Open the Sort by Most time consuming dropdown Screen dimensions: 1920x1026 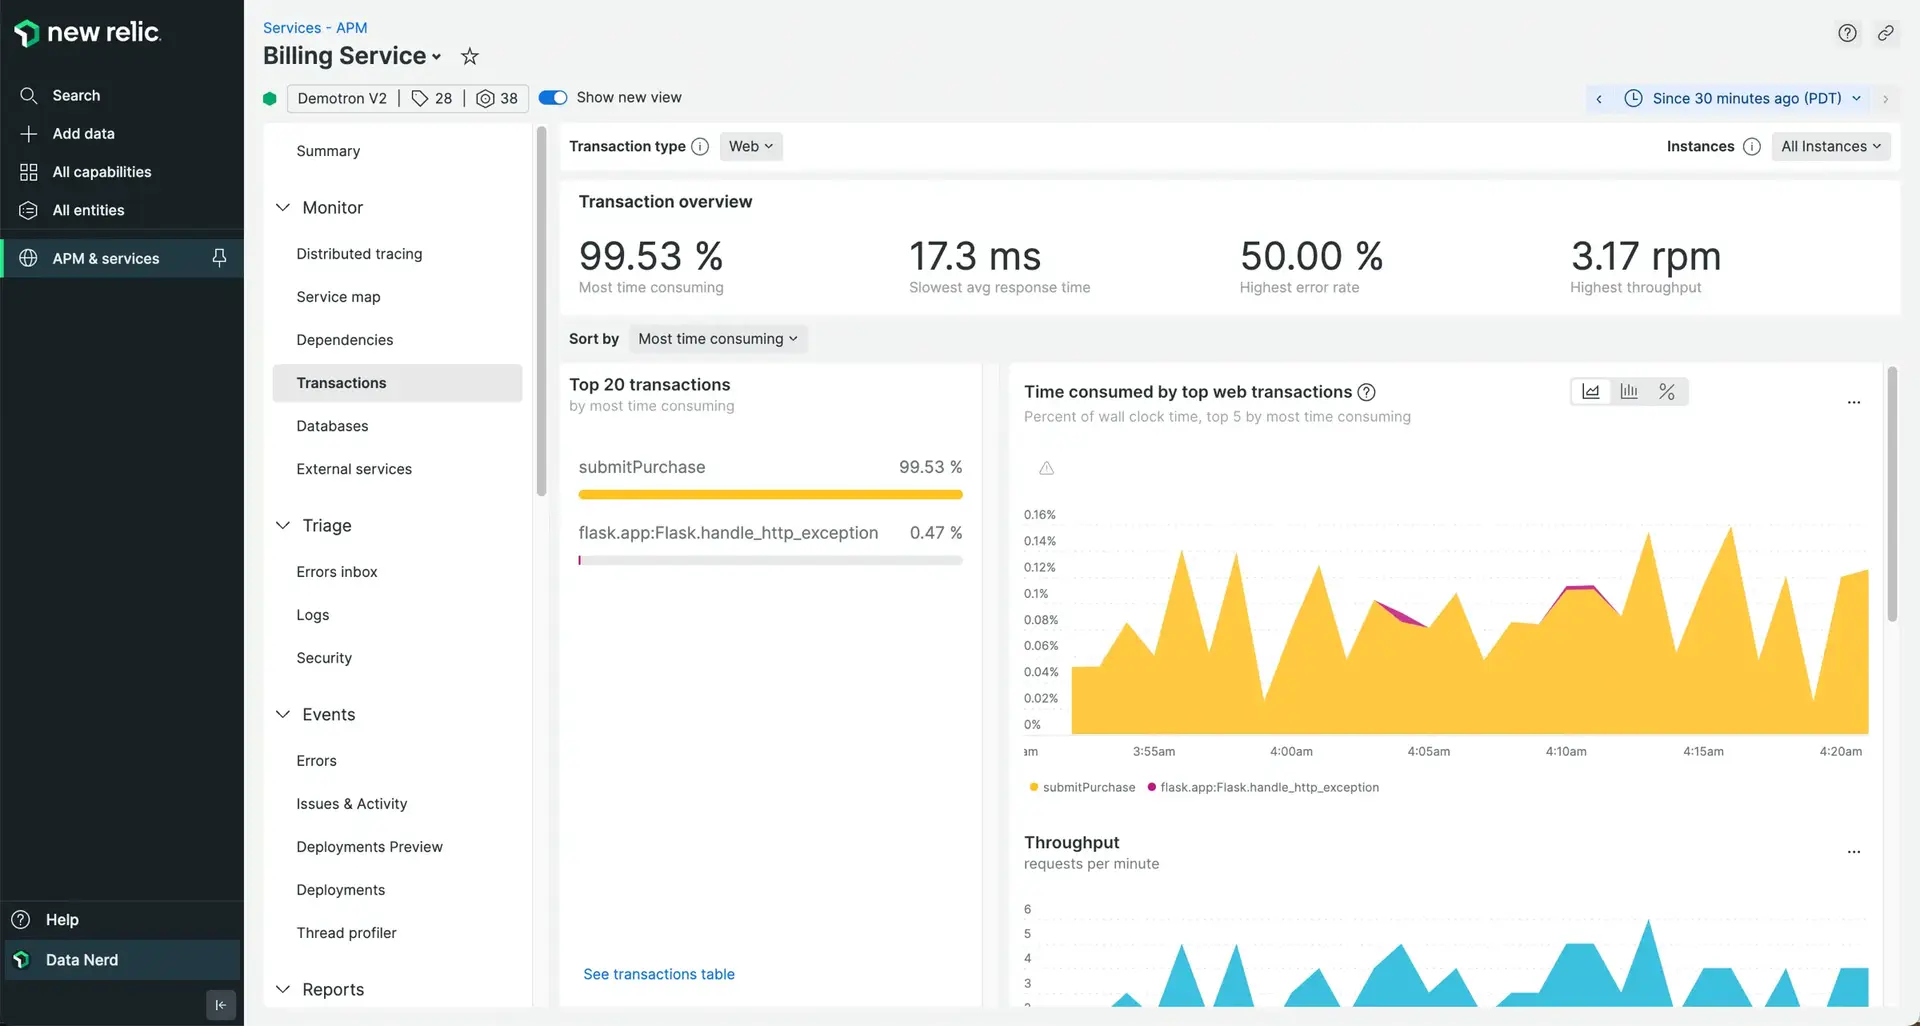pyautogui.click(x=718, y=339)
